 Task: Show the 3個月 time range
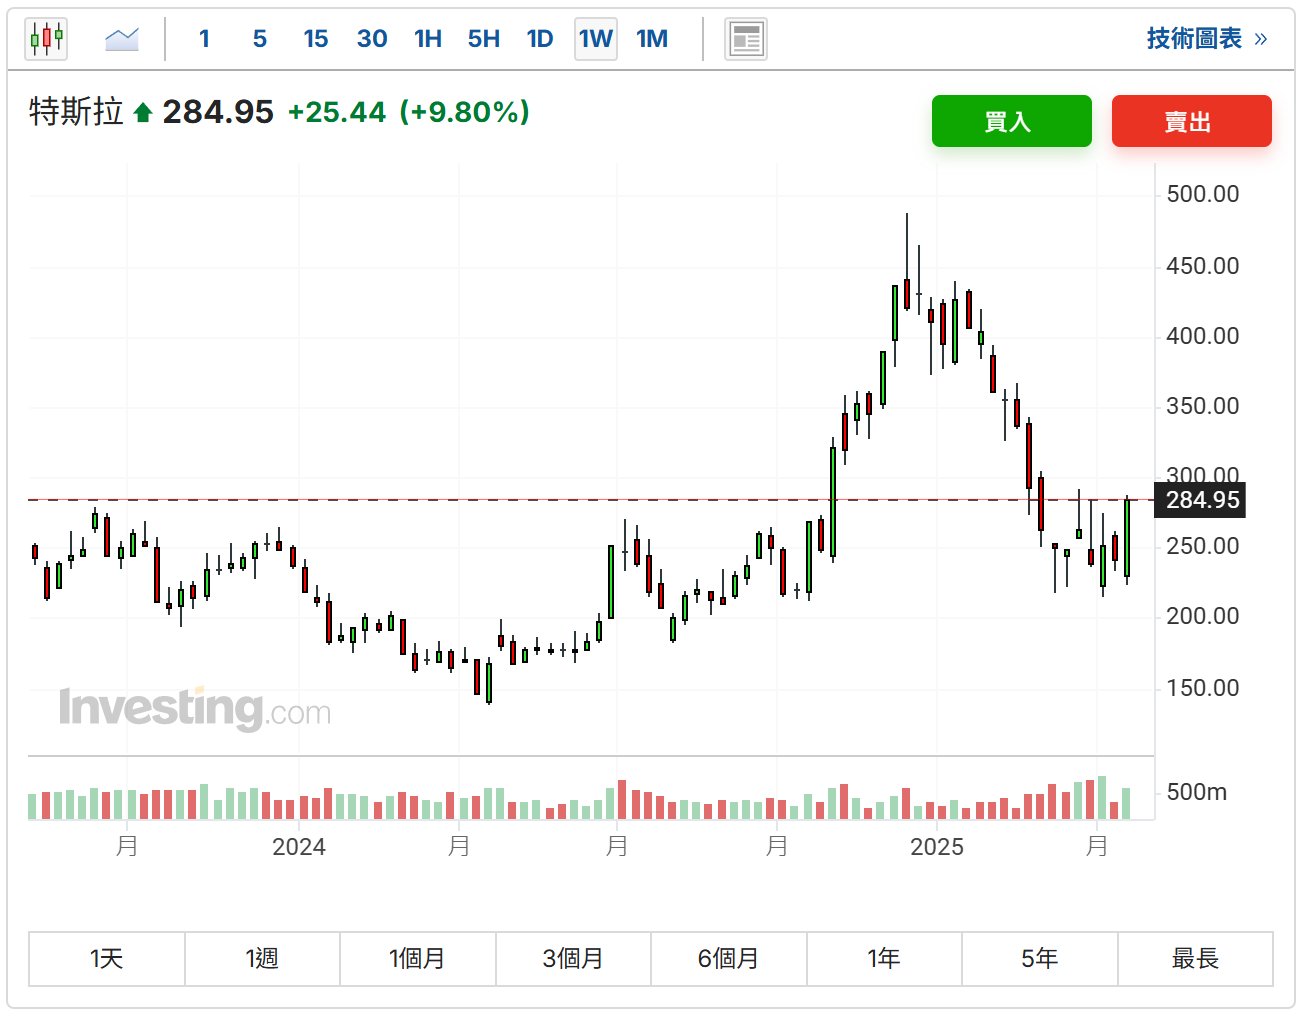574,959
